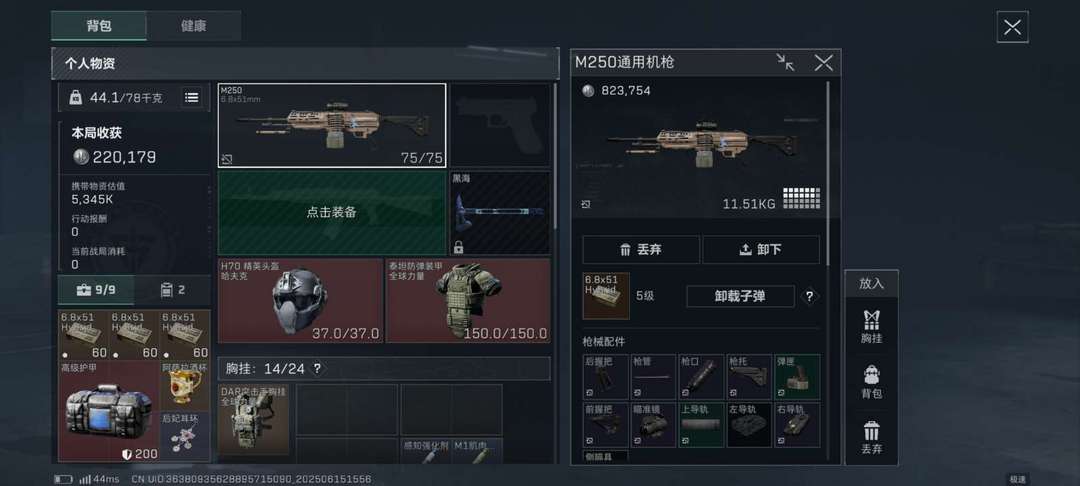Select the pocket tab showing 2

(172, 290)
